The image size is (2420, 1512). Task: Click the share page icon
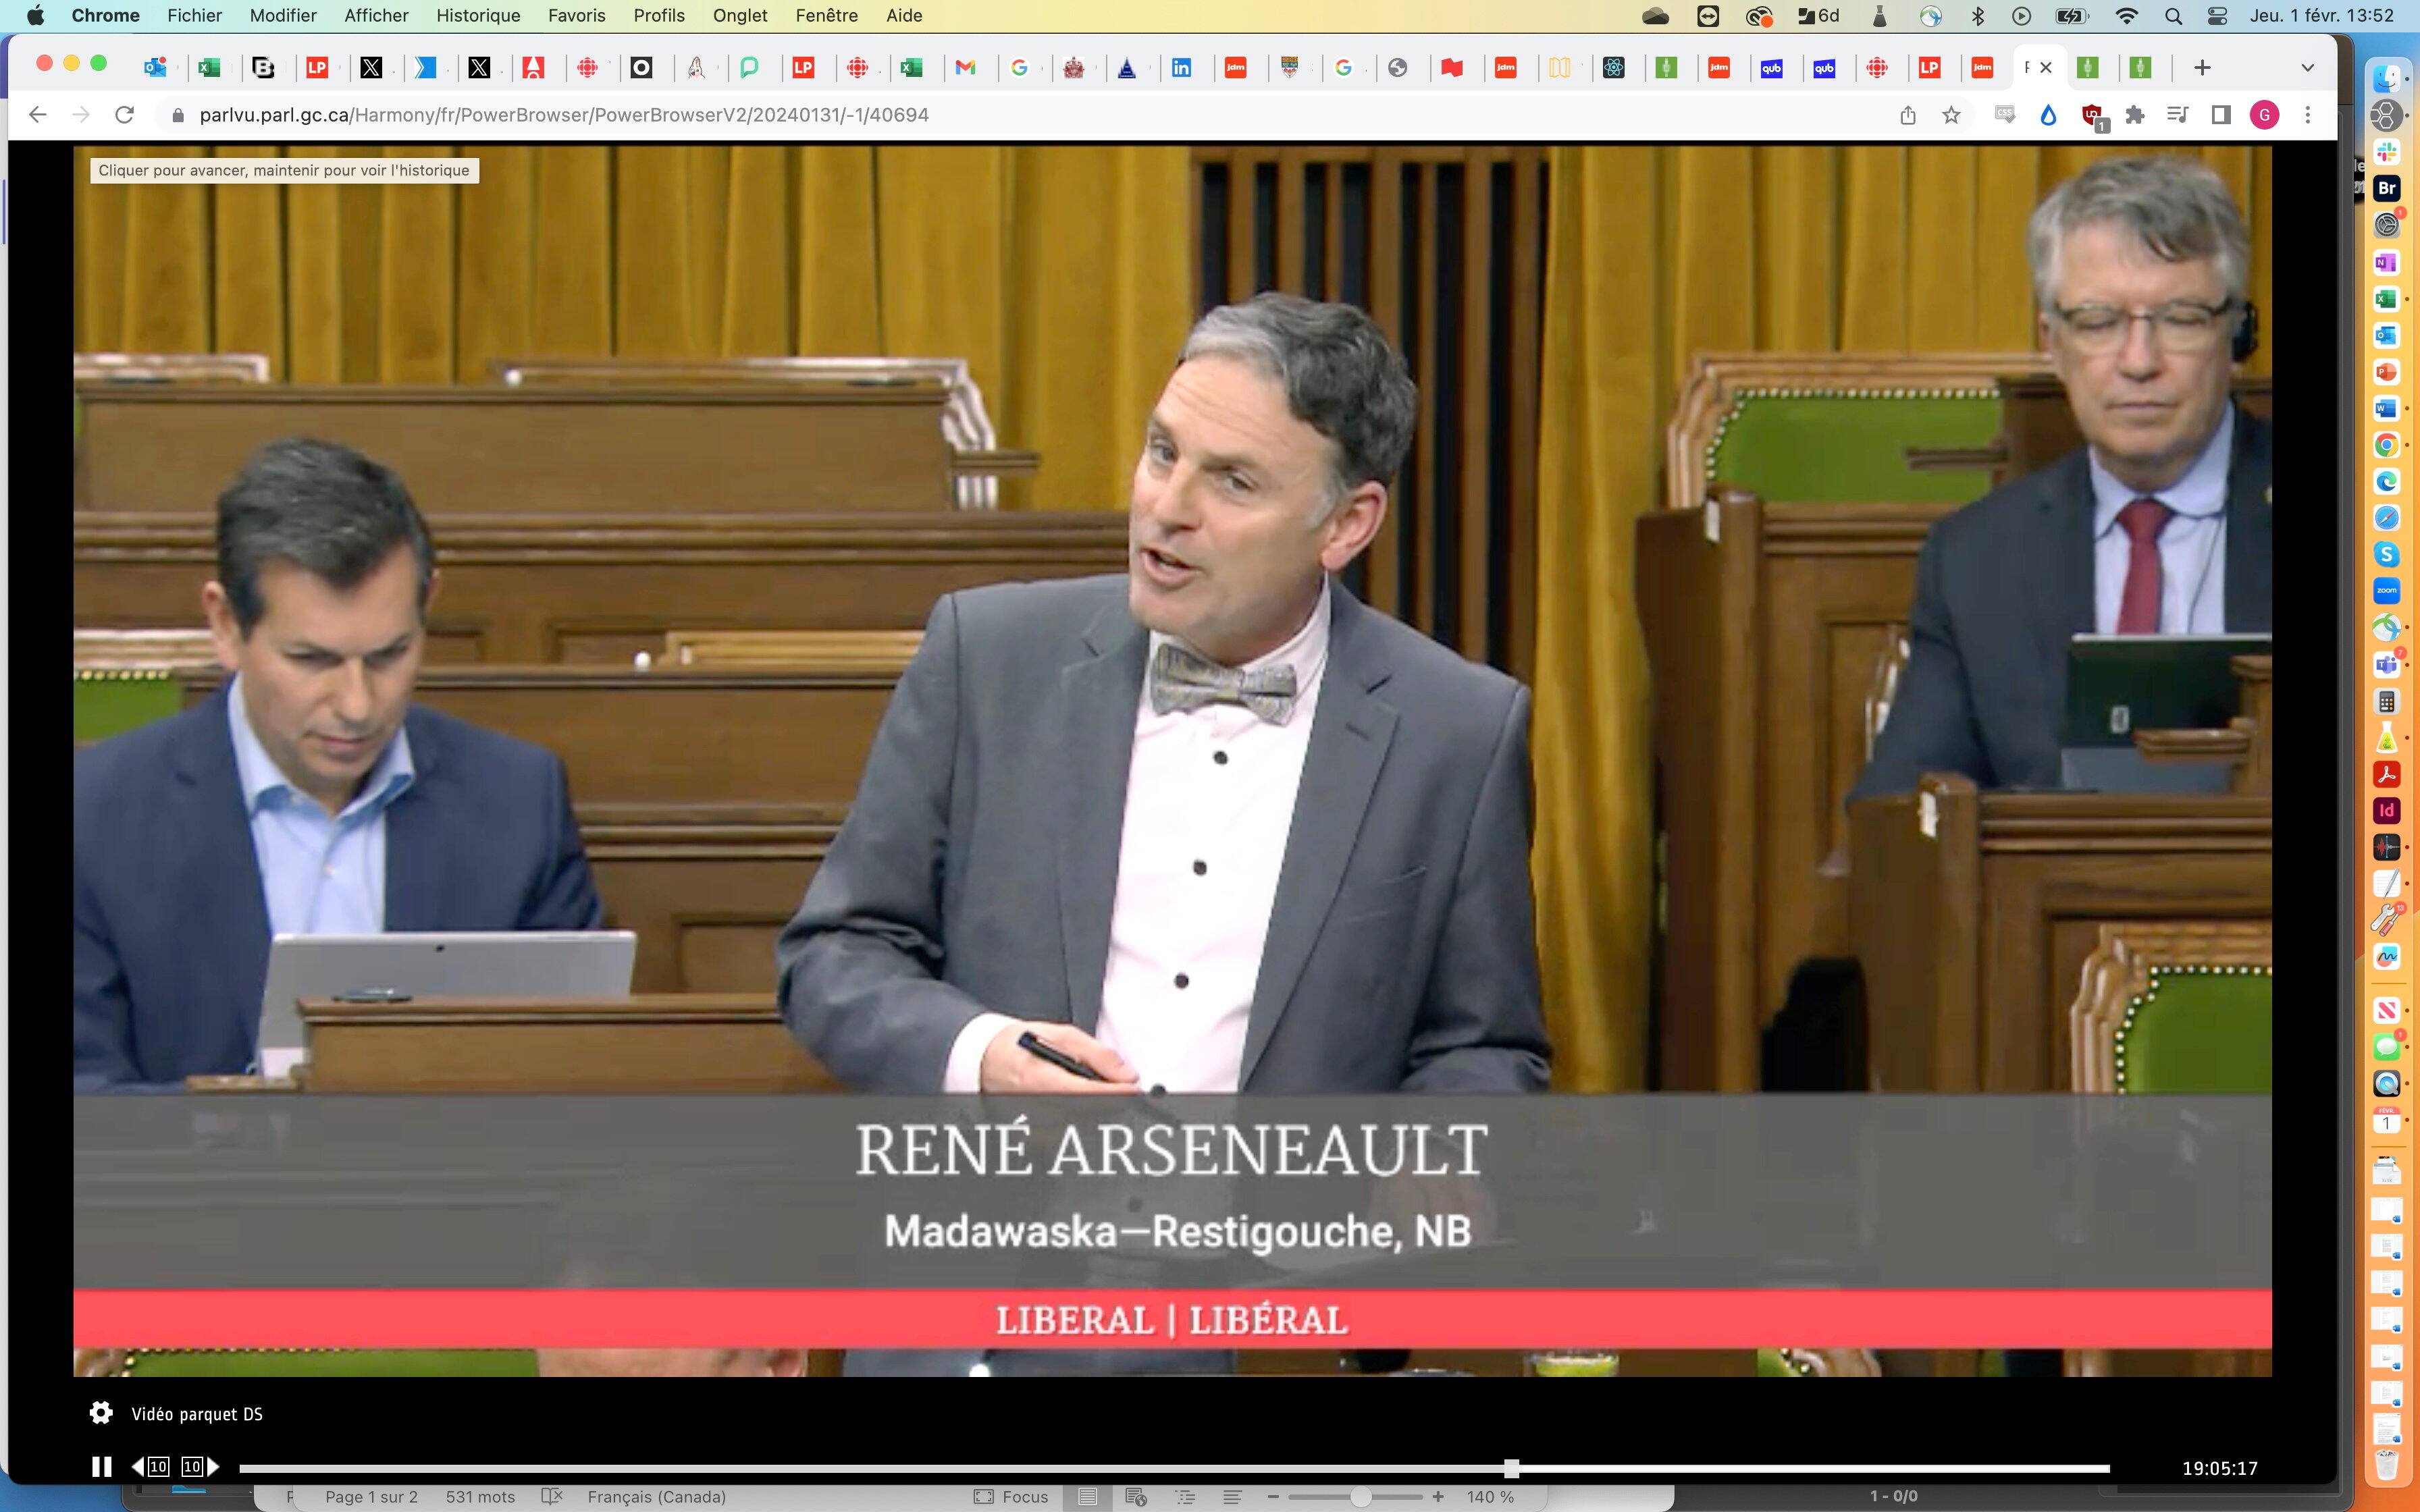[1908, 115]
